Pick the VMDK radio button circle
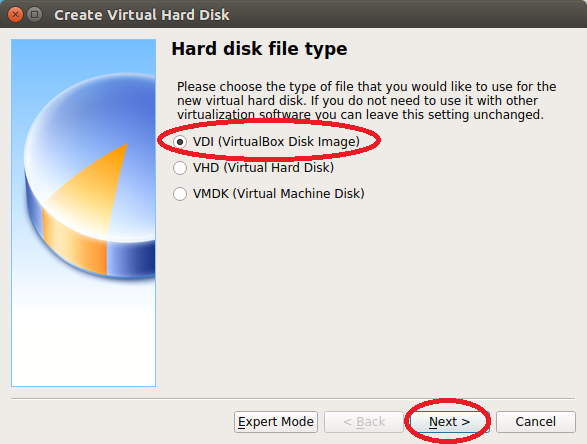587x444 pixels. 180,194
